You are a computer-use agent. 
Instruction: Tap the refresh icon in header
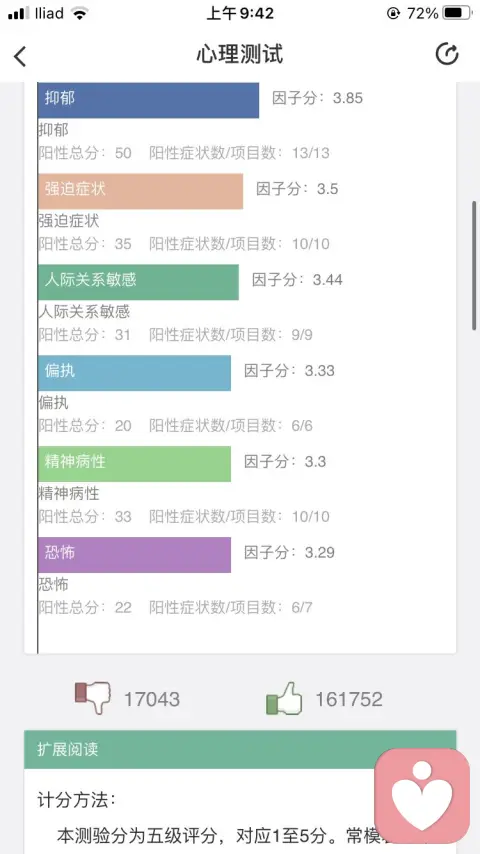tap(447, 54)
